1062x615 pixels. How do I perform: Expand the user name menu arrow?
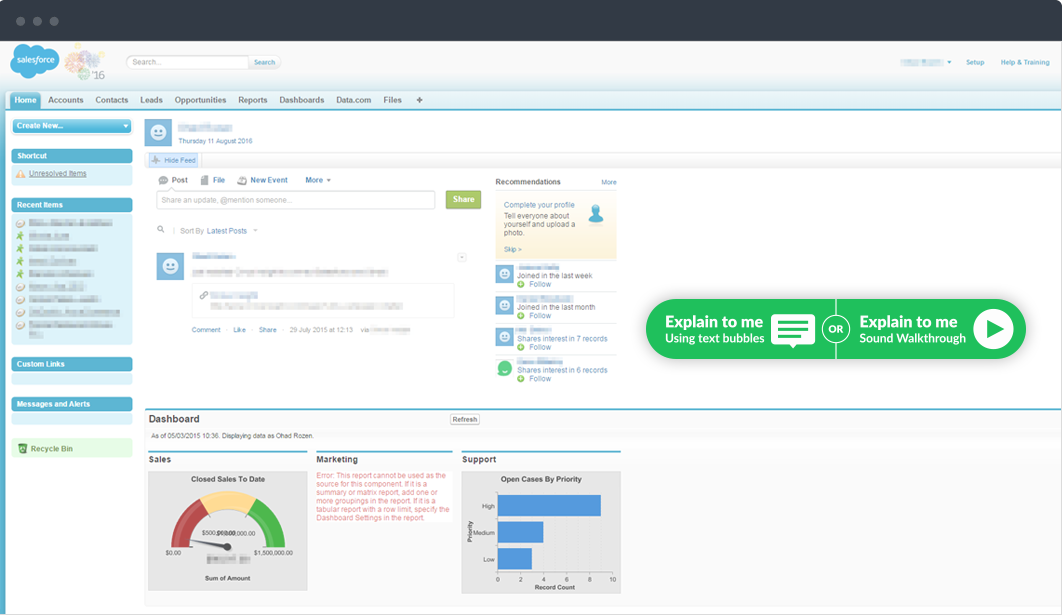[x=949, y=62]
